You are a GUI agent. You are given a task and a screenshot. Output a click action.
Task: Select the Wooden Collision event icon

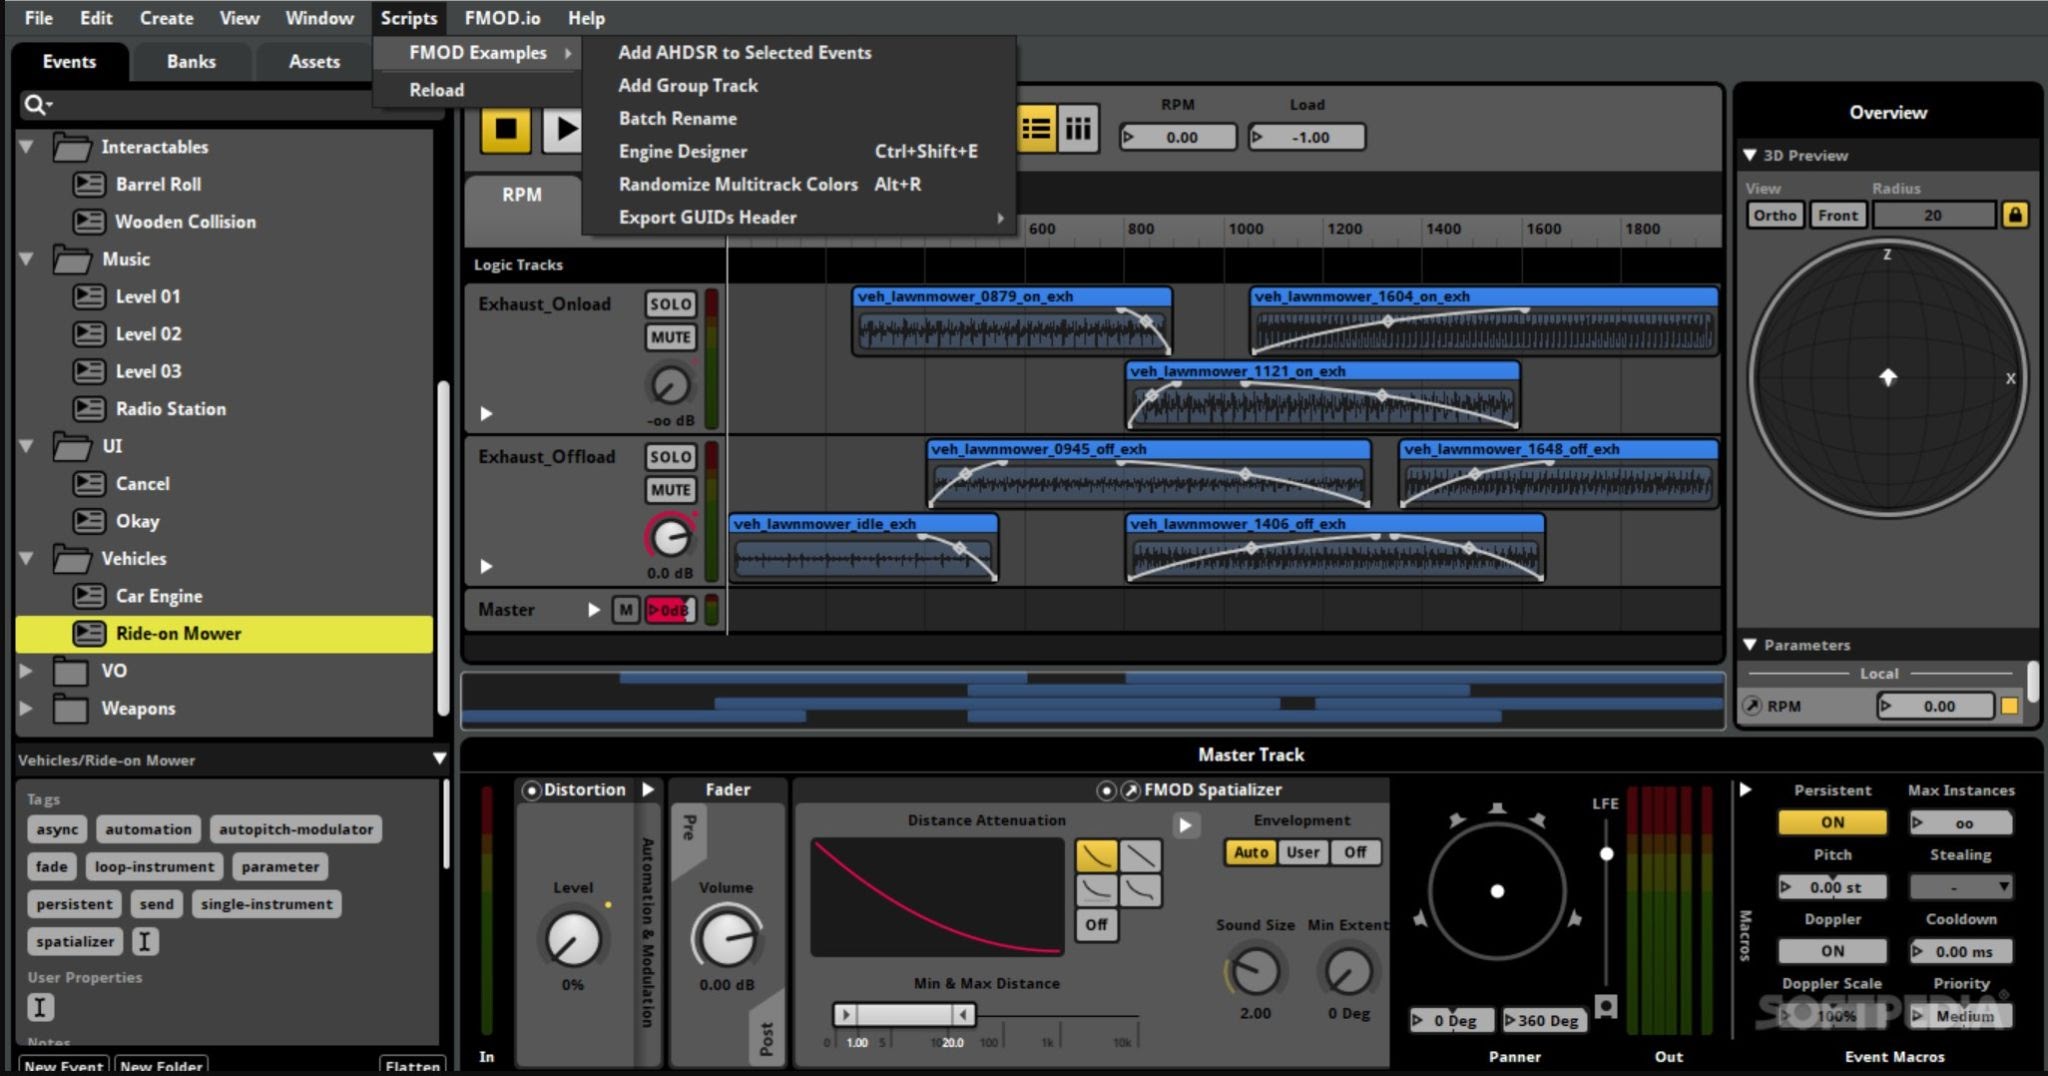click(x=89, y=221)
